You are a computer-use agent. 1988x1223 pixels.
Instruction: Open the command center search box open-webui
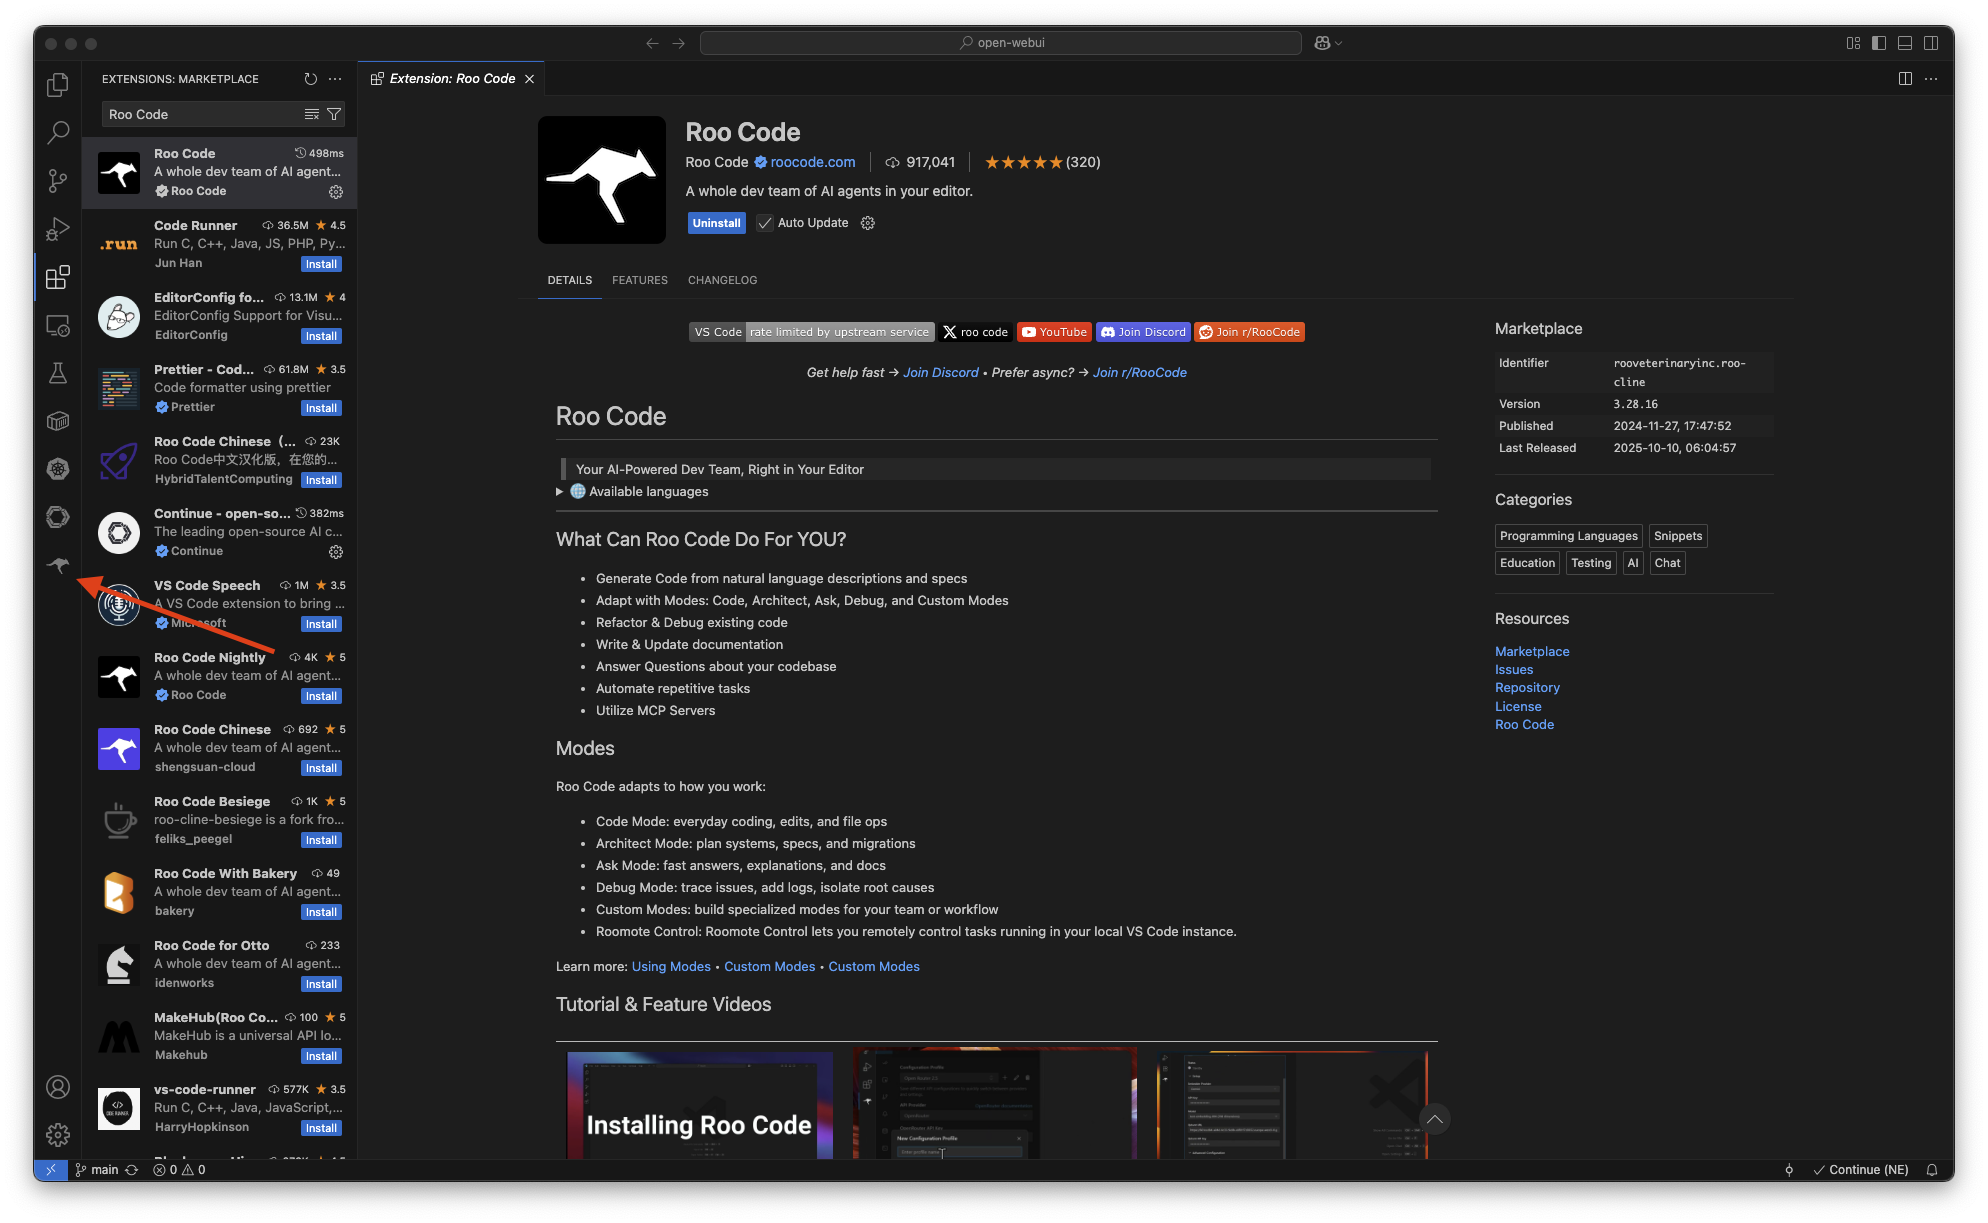pos(1001,43)
